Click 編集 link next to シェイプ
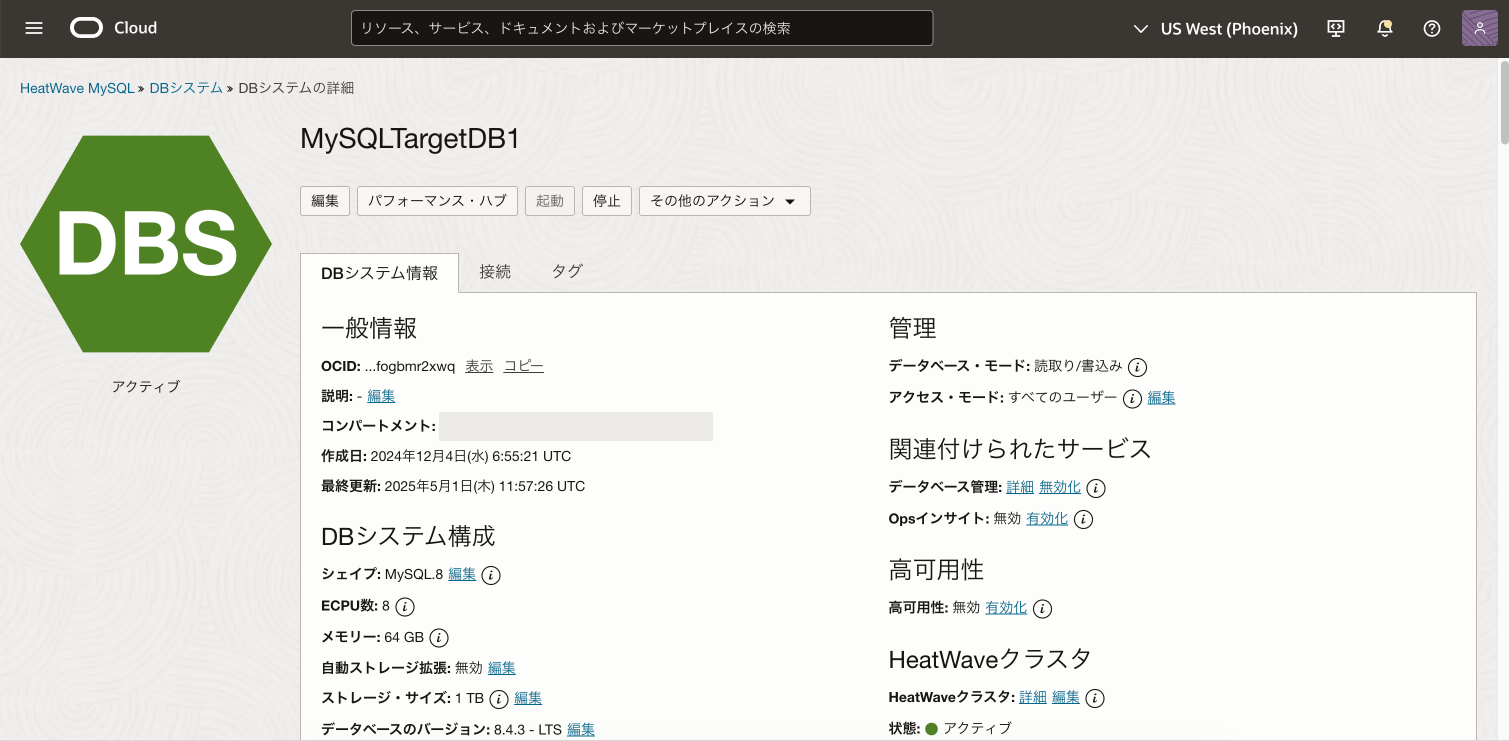The height and width of the screenshot is (741, 1509). tap(462, 574)
